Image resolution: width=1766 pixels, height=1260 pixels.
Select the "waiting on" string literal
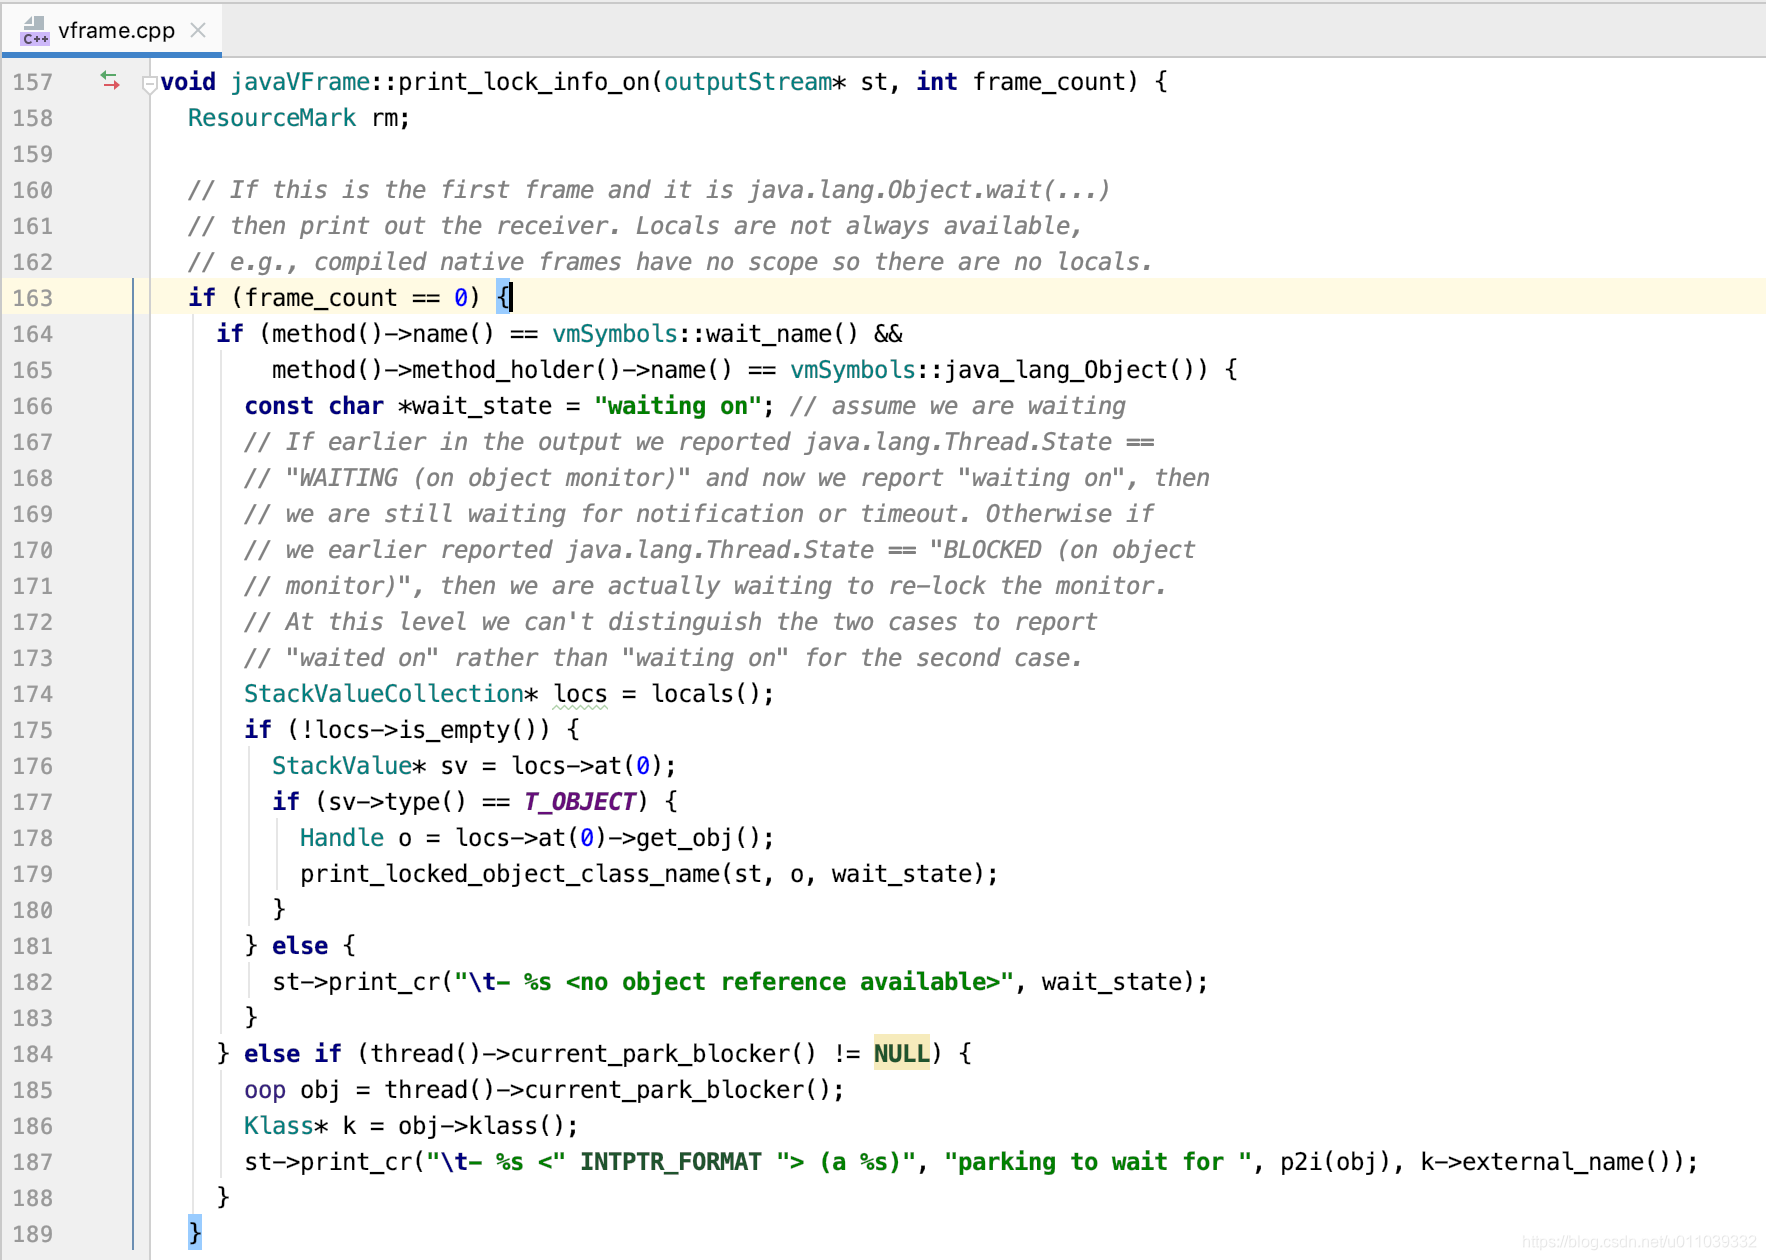point(678,405)
